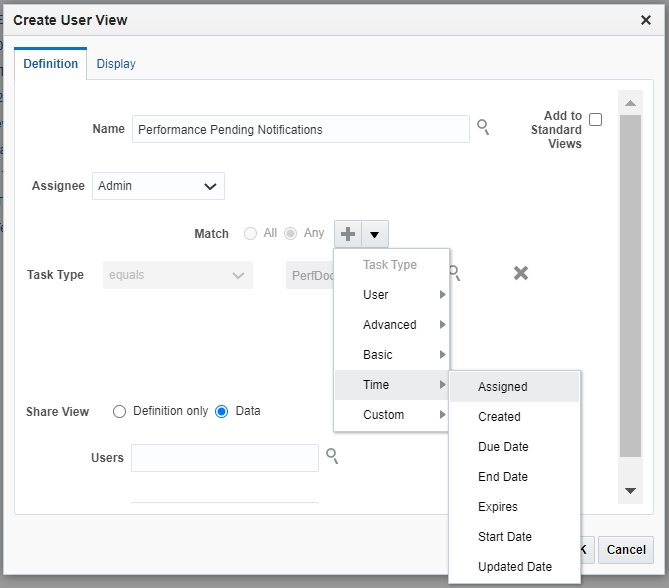
Task: Choose Updated Date from Time submenu
Action: (x=514, y=567)
